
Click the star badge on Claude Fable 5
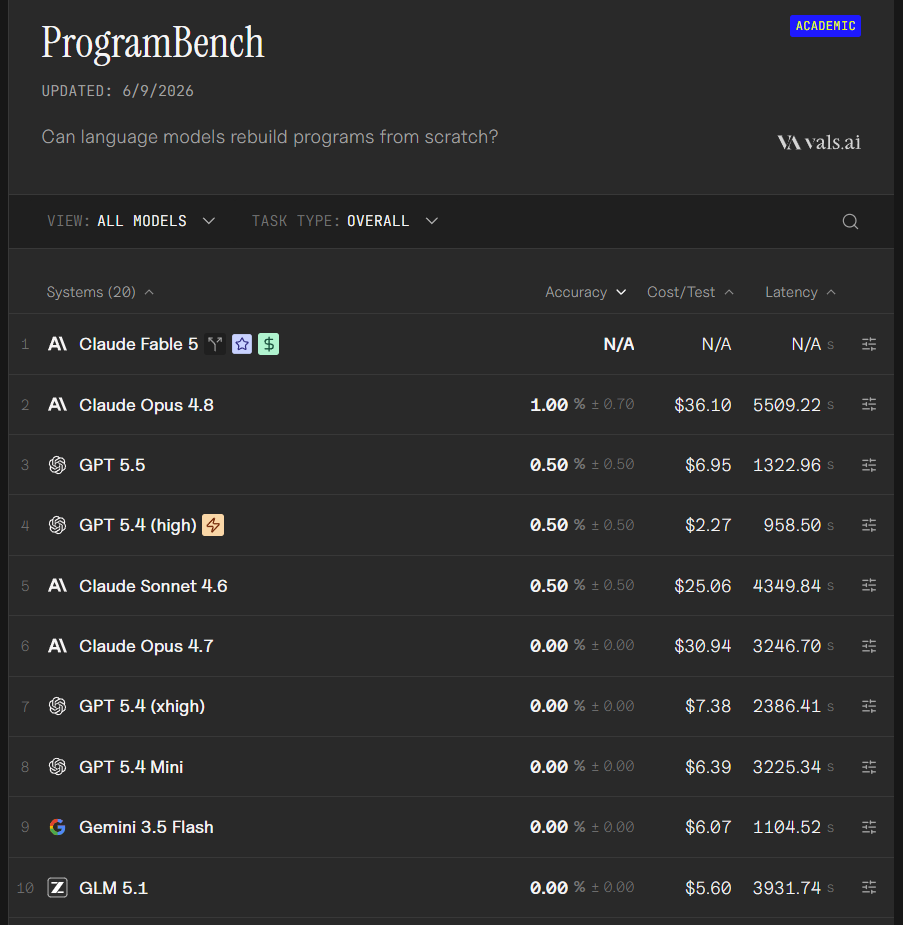[x=242, y=344]
